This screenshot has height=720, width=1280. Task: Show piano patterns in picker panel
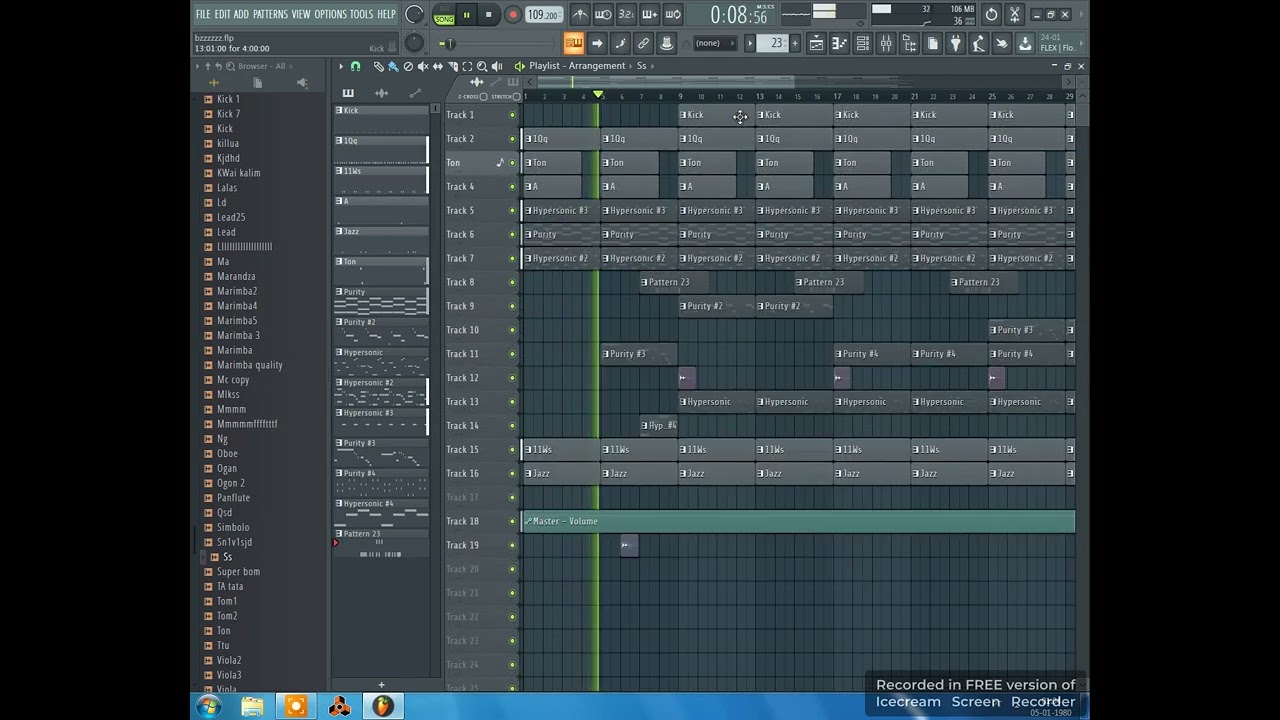coord(348,93)
